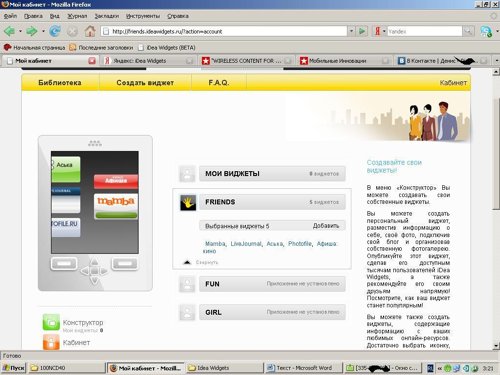The width and height of the screenshot is (500, 375).
Task: Open the back button history dropdown
Action: [x=20, y=32]
